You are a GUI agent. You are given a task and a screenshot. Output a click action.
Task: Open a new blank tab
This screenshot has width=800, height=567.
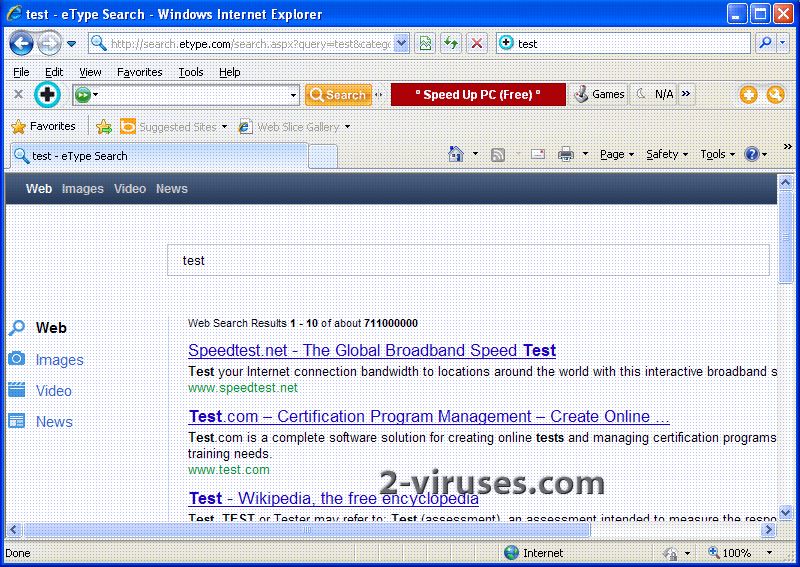pyautogui.click(x=323, y=156)
